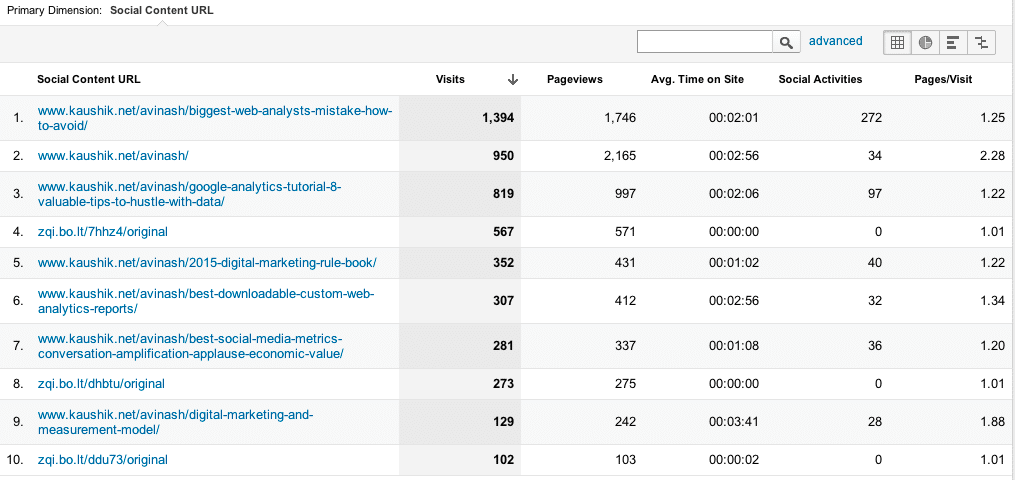Image resolution: width=1015 pixels, height=480 pixels.
Task: Sort by Pageviews column header
Action: tap(574, 80)
